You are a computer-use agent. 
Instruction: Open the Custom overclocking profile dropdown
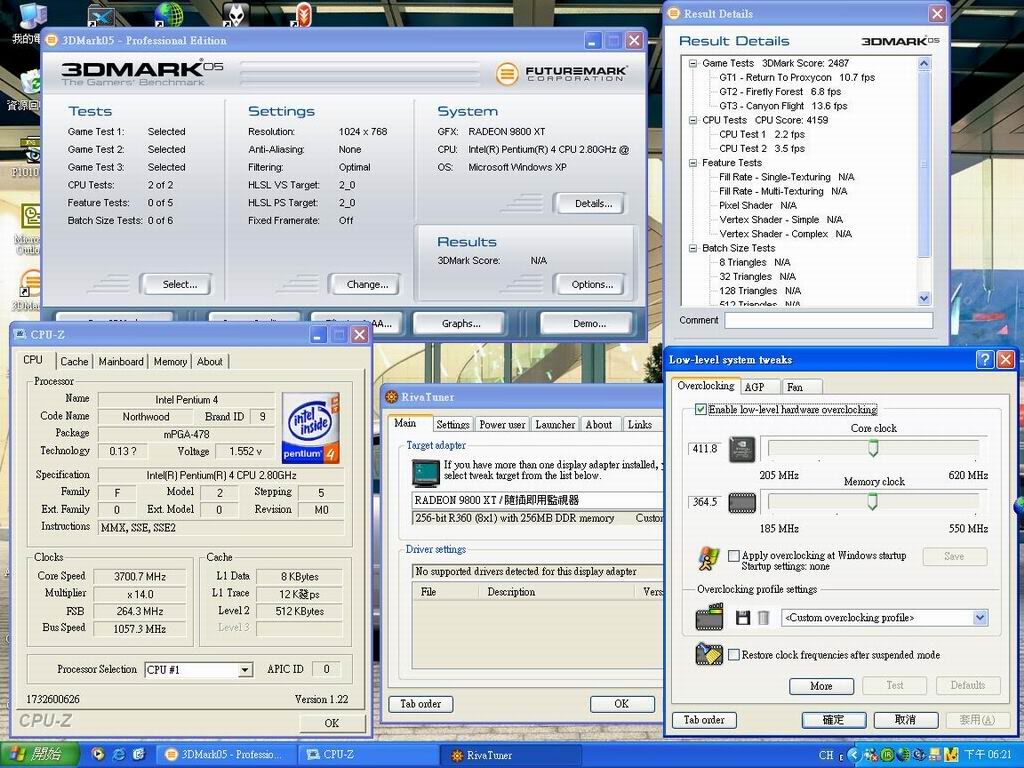click(980, 618)
